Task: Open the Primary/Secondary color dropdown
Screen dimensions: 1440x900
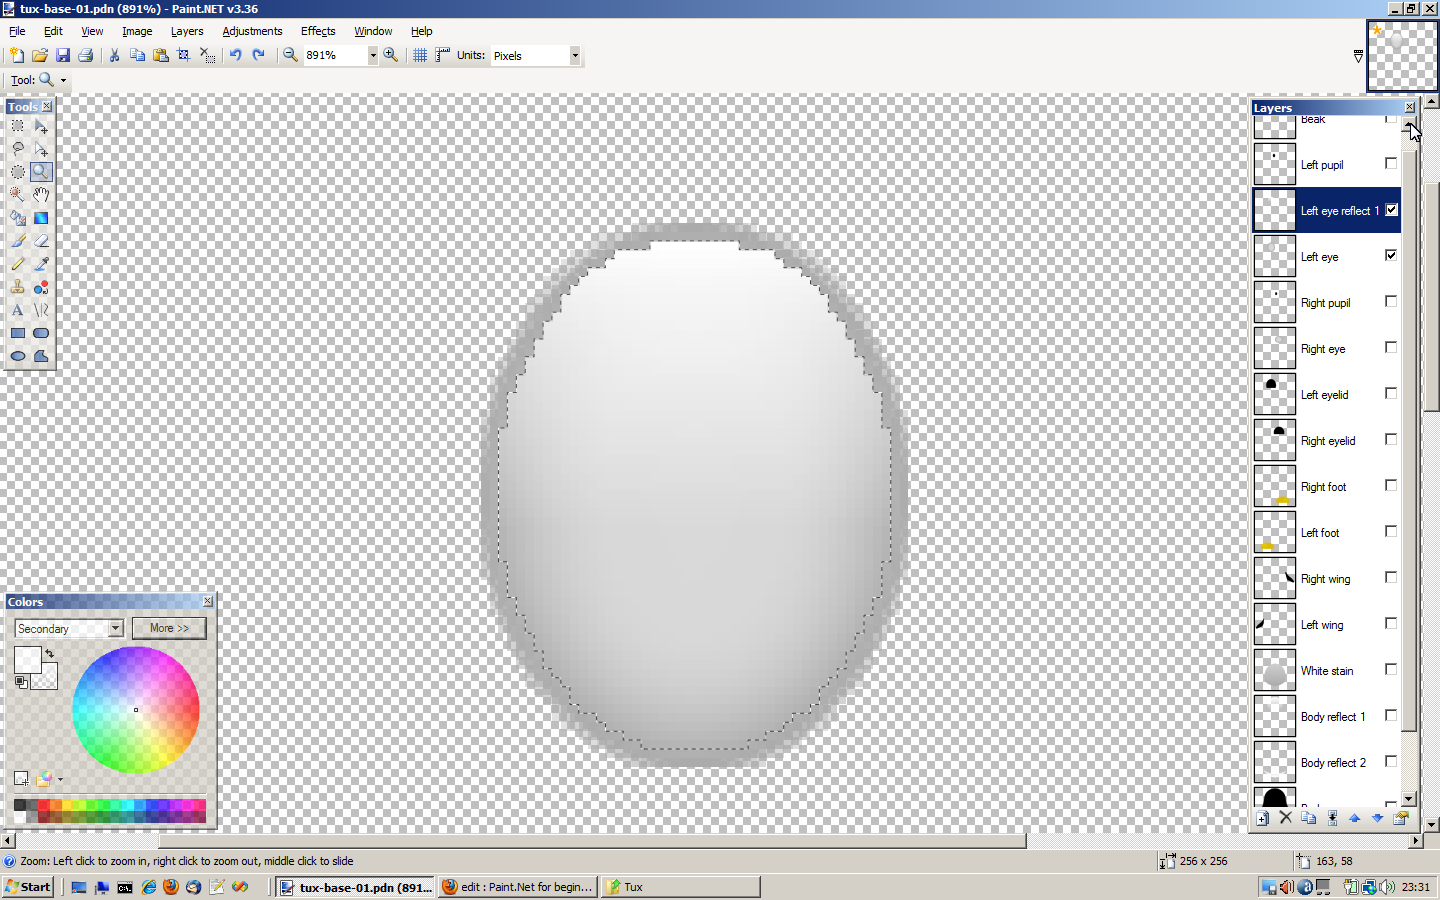Action: 116,628
